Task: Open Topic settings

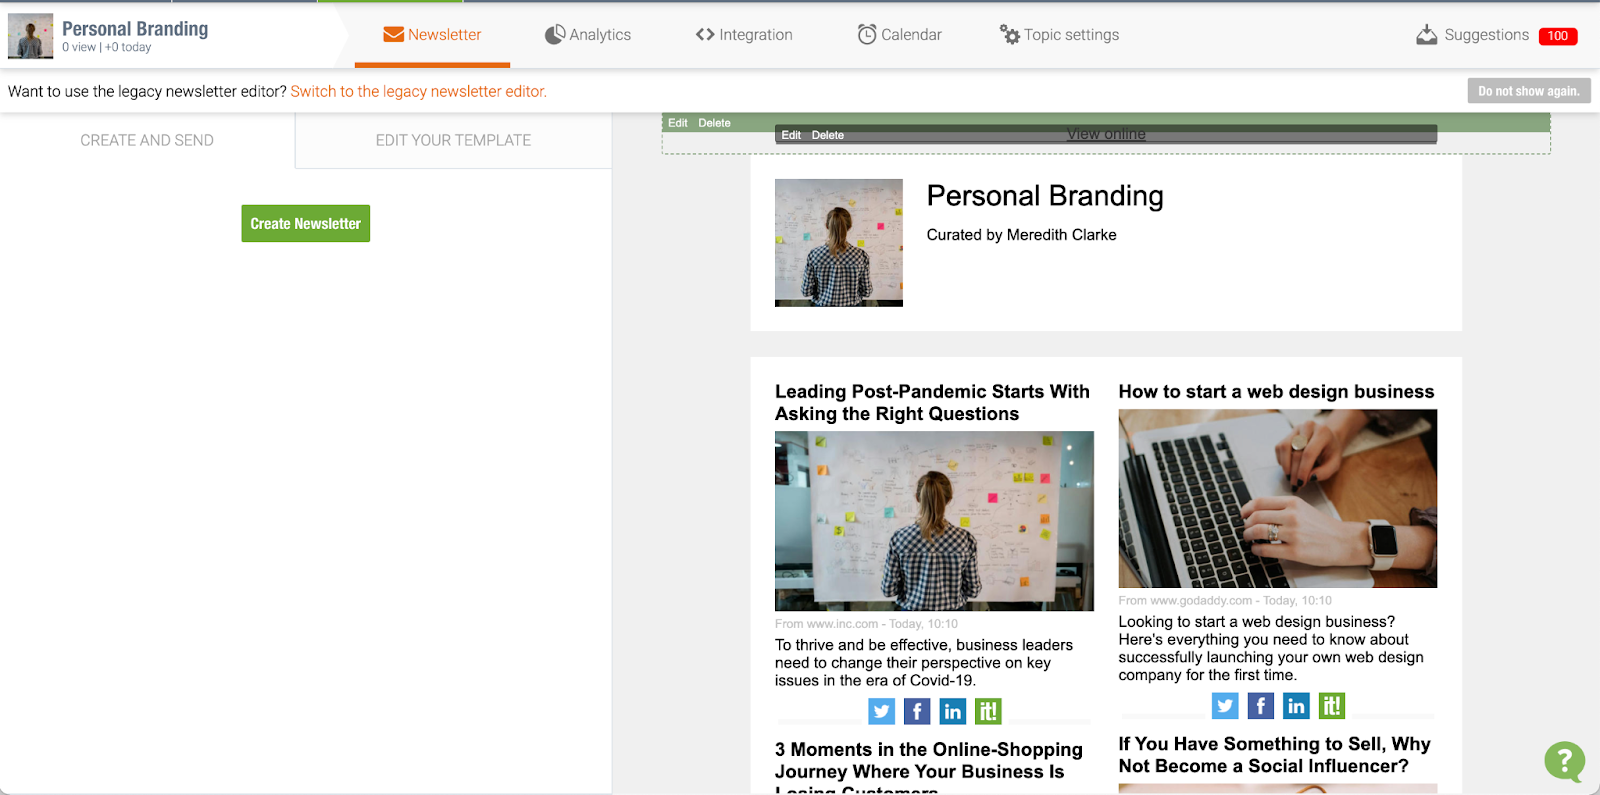Action: [1059, 35]
